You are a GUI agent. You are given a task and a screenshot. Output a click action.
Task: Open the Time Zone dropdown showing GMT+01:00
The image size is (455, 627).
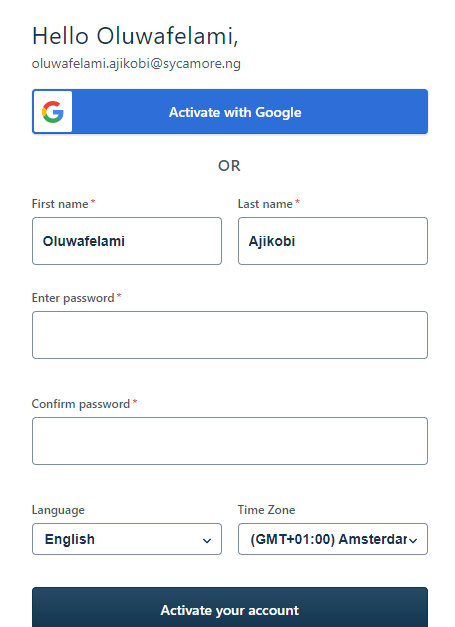click(x=333, y=539)
